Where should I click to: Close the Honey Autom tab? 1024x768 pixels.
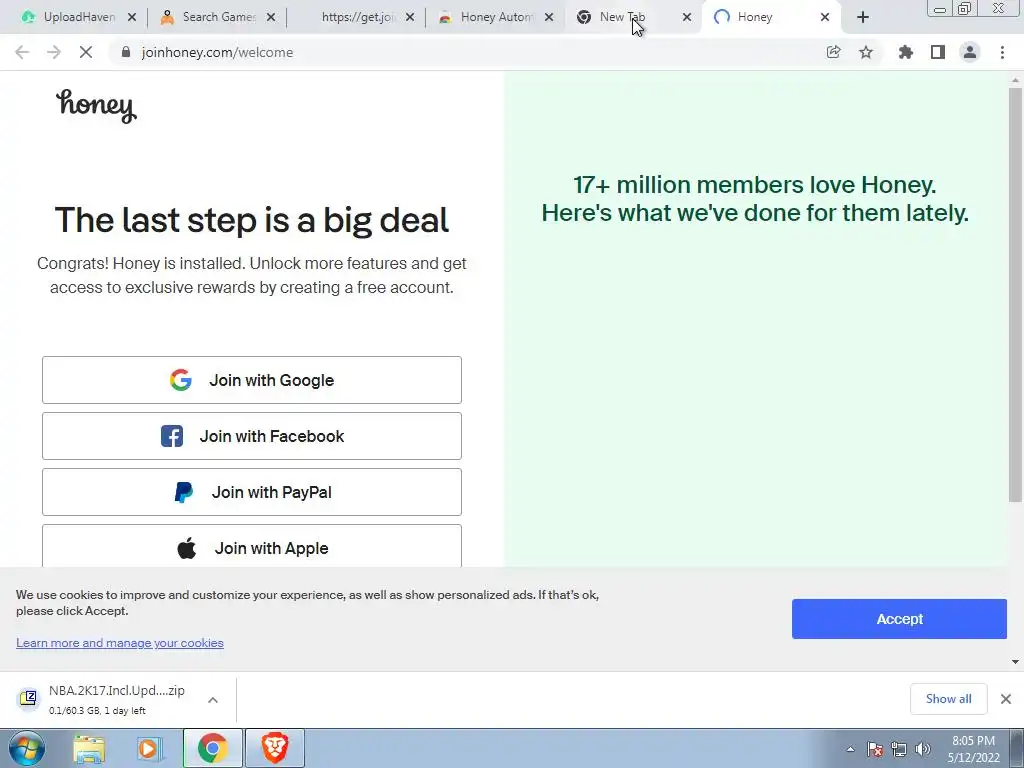549,17
